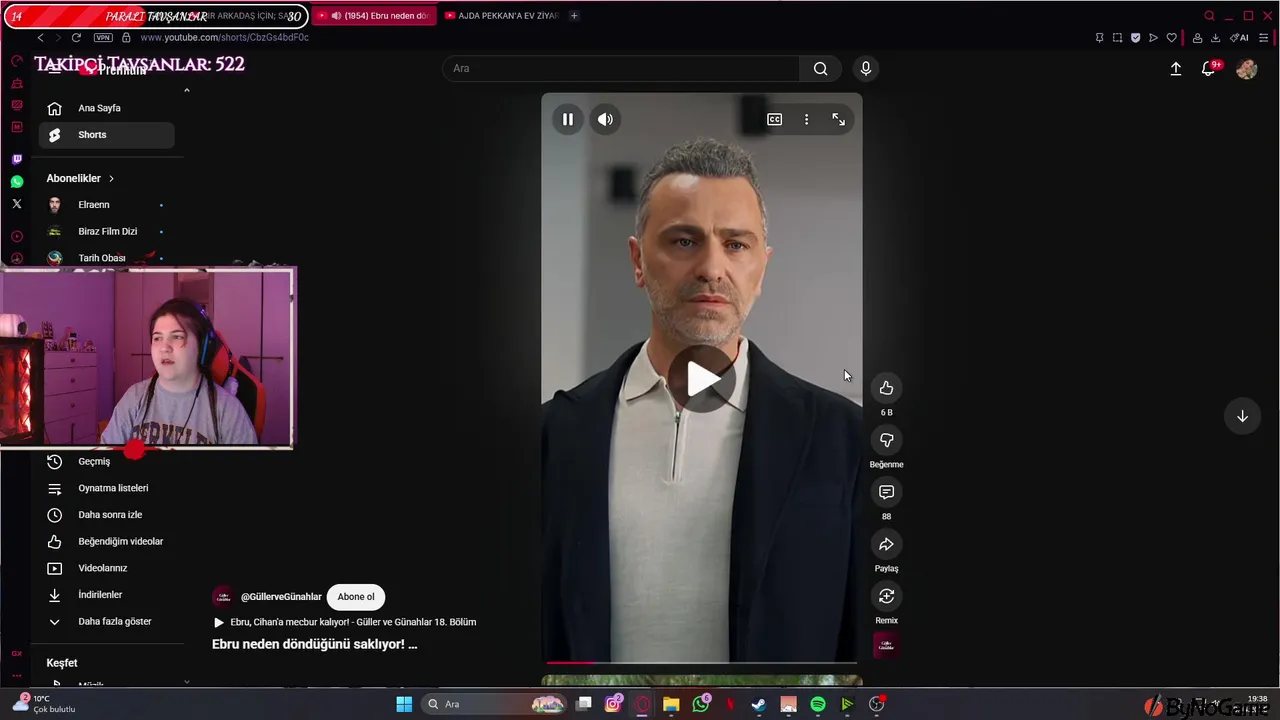Open YouTube notifications bell
The height and width of the screenshot is (720, 1280).
1209,68
